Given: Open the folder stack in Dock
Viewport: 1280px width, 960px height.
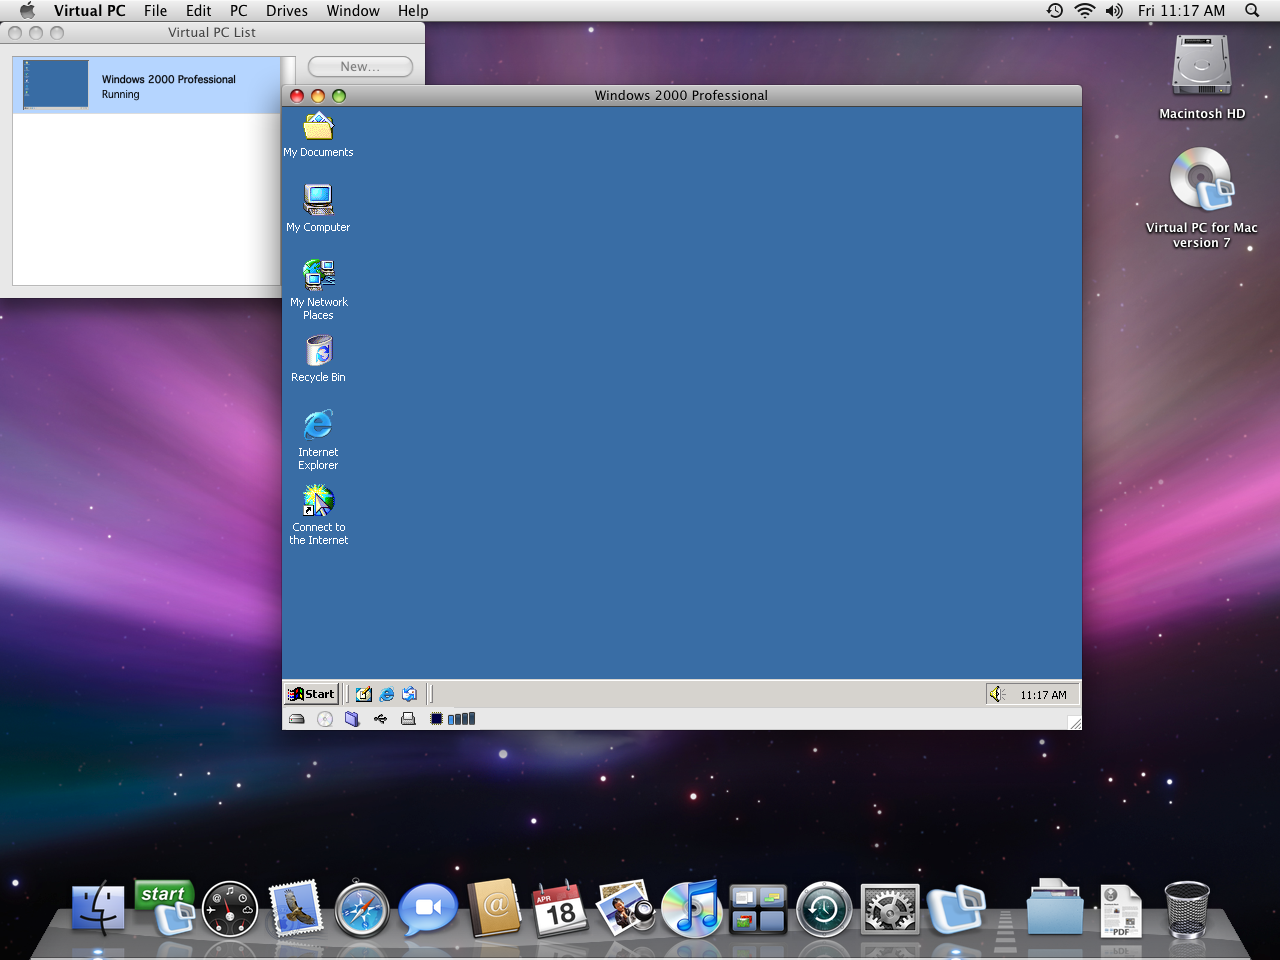Looking at the screenshot, I should coord(1055,909).
